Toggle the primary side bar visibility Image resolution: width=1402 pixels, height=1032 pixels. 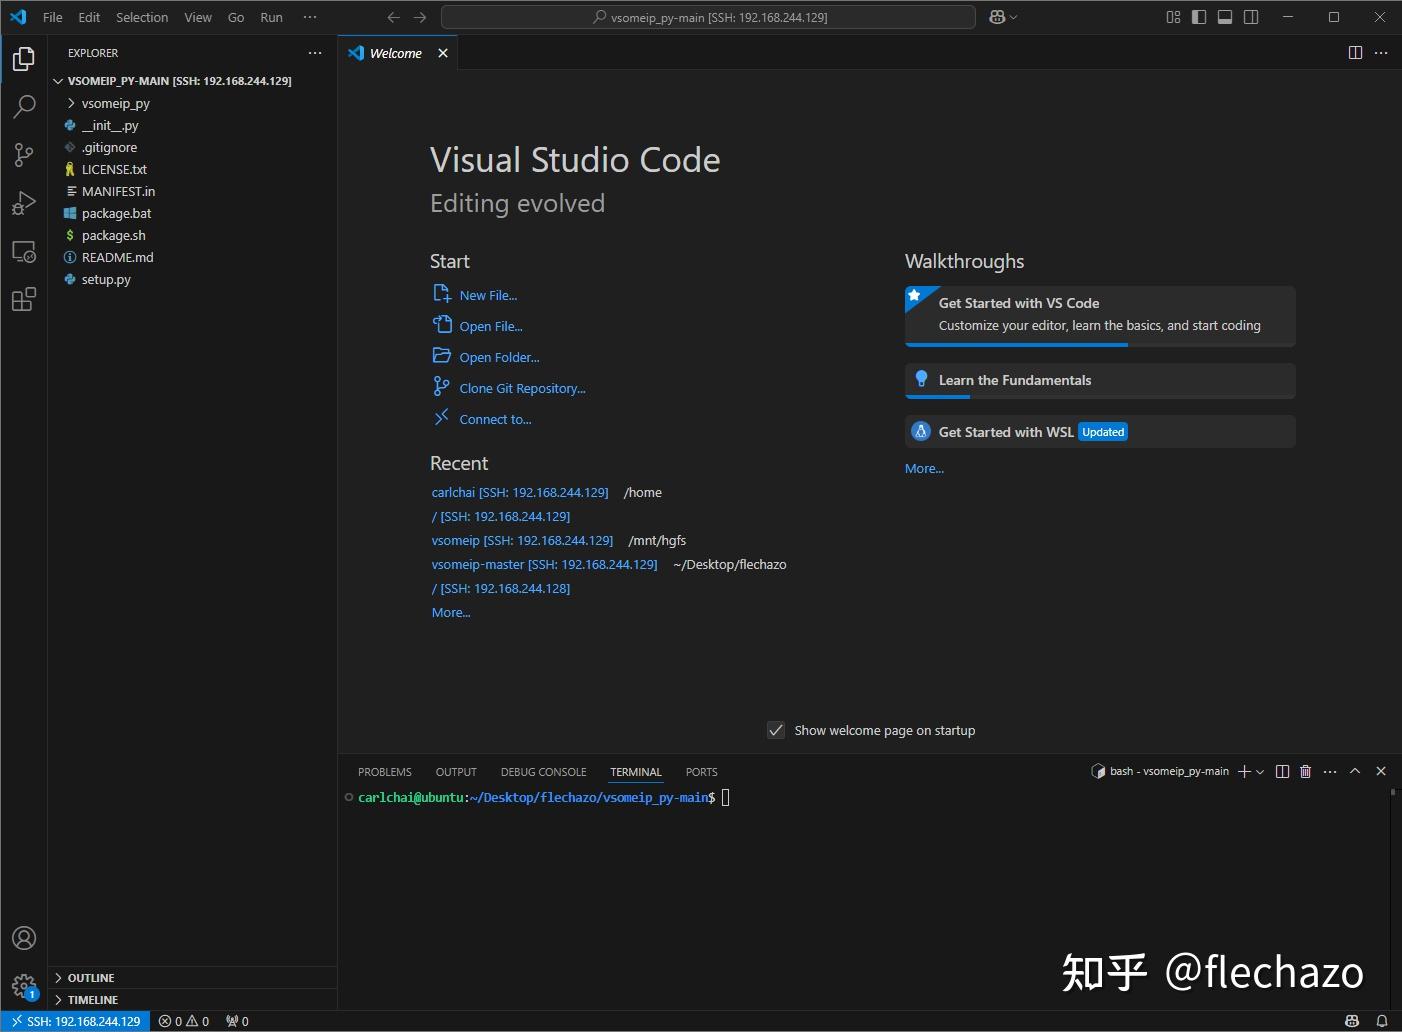[1199, 17]
